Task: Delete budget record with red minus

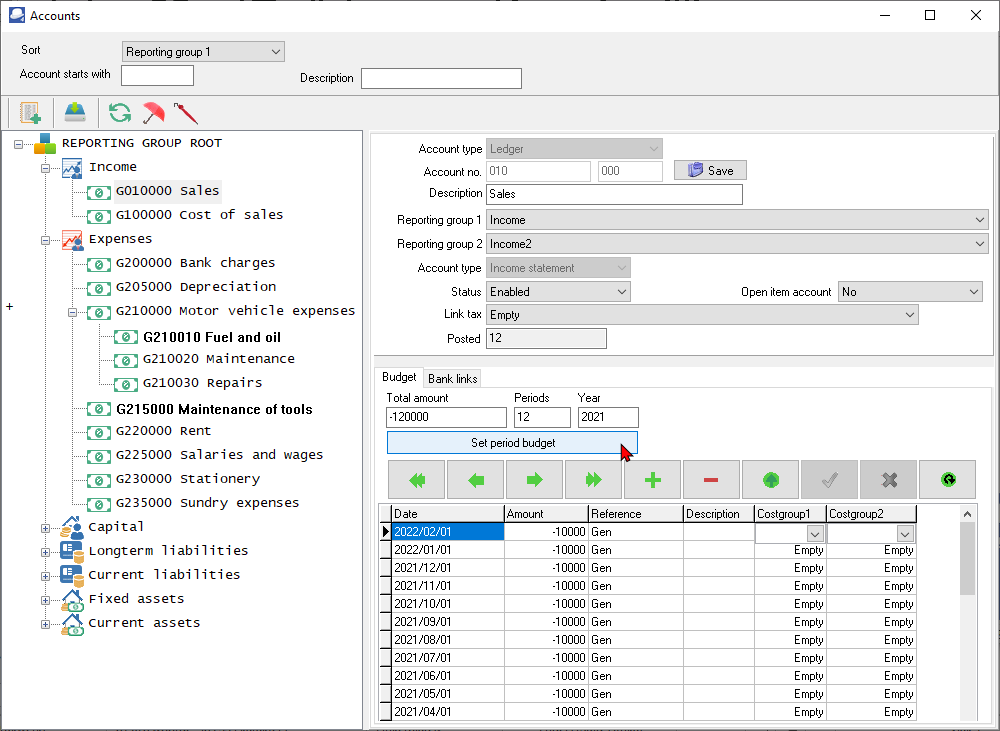Action: pyautogui.click(x=711, y=480)
